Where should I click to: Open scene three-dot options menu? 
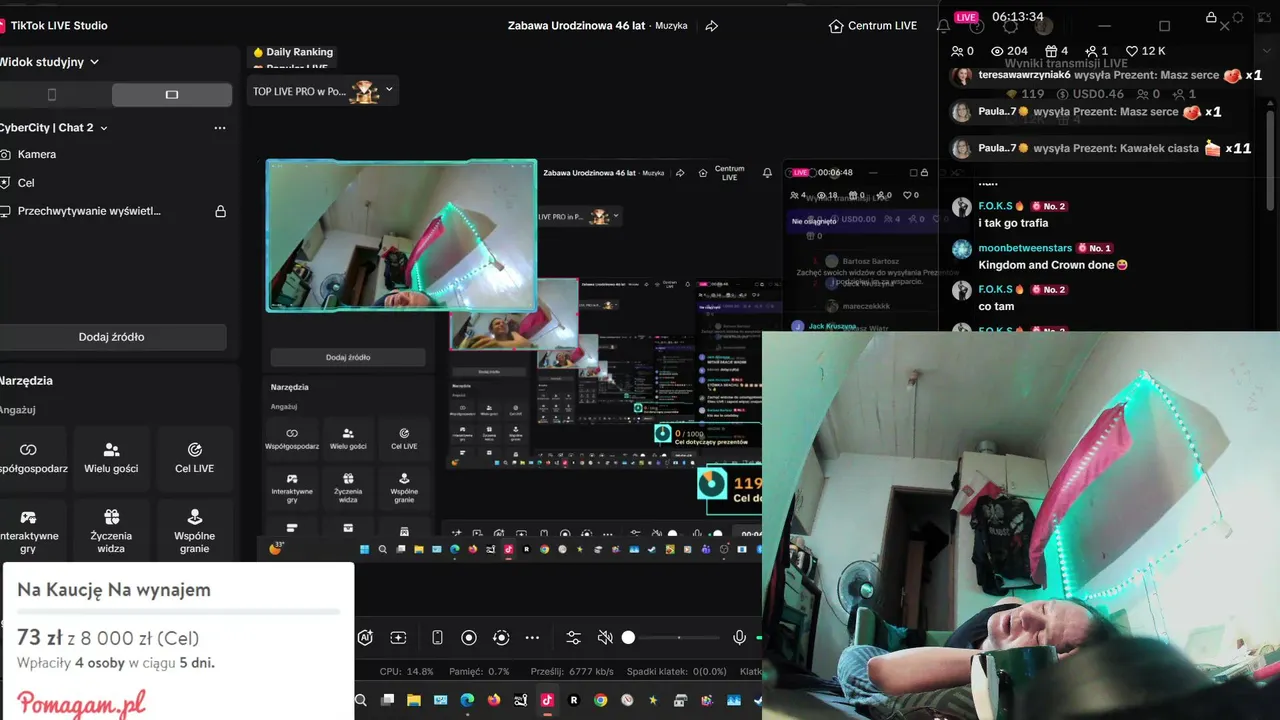220,128
